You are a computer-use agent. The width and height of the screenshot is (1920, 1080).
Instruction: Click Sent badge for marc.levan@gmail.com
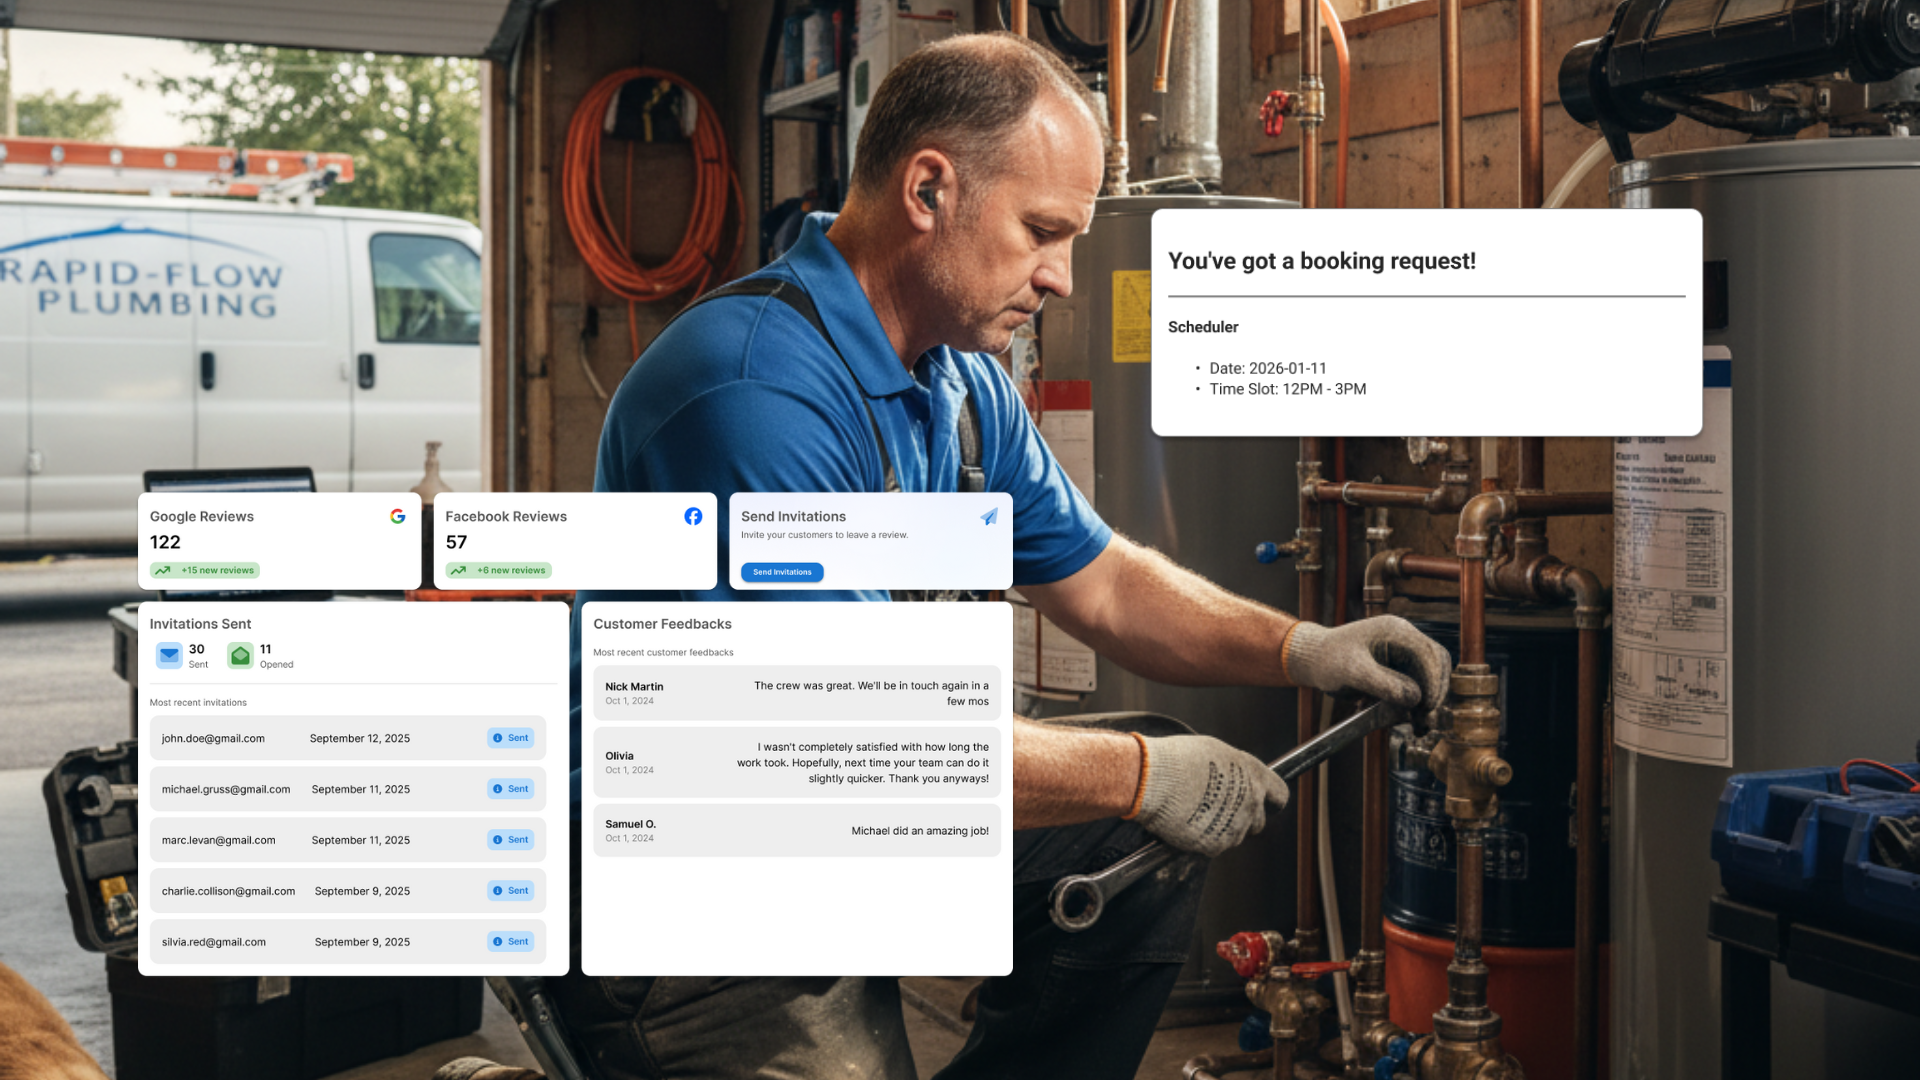pos(511,840)
